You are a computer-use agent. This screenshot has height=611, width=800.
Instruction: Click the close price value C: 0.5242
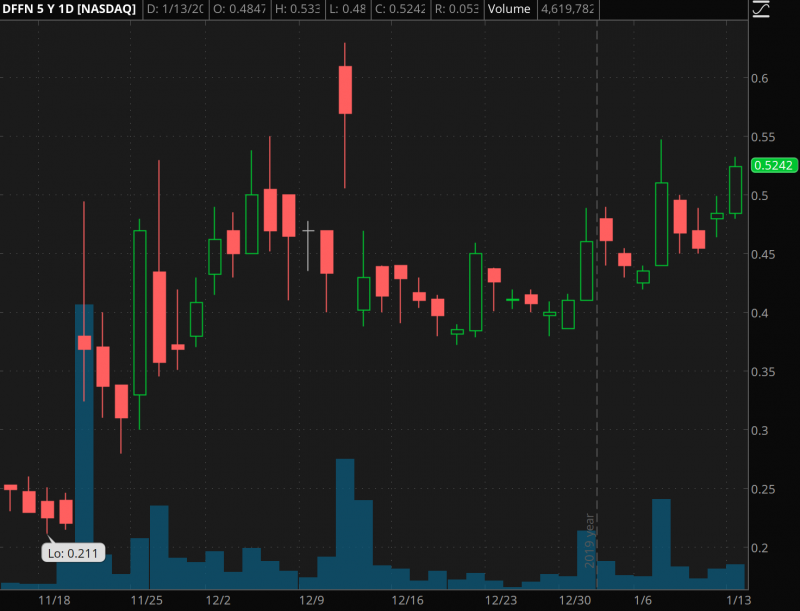coord(402,9)
